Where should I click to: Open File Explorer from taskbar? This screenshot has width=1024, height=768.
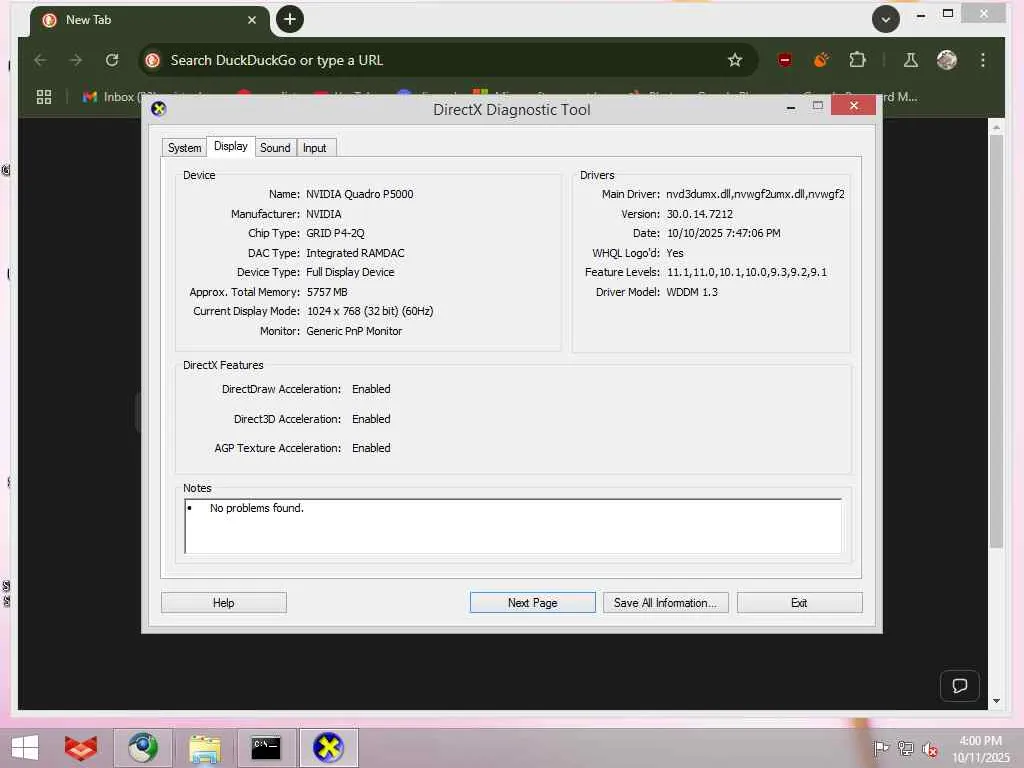(204, 748)
